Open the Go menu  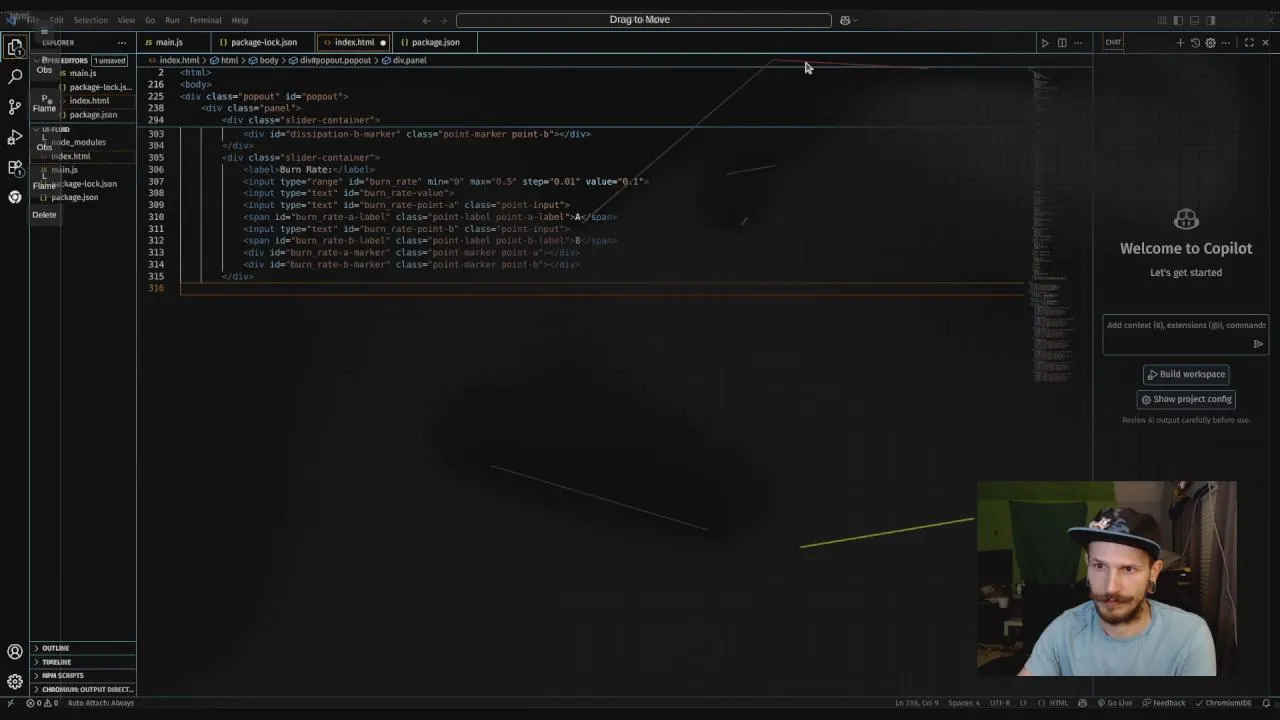(x=150, y=20)
